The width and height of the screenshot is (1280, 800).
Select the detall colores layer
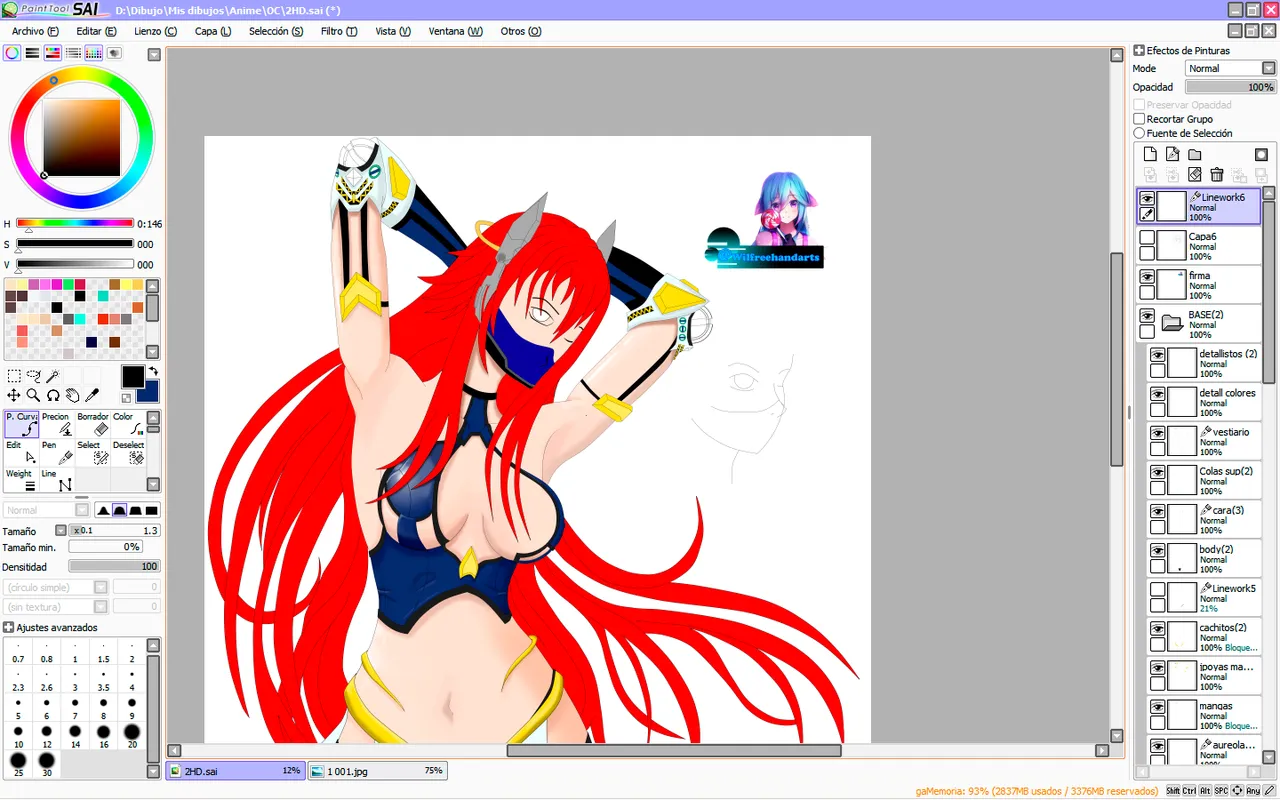click(1204, 402)
